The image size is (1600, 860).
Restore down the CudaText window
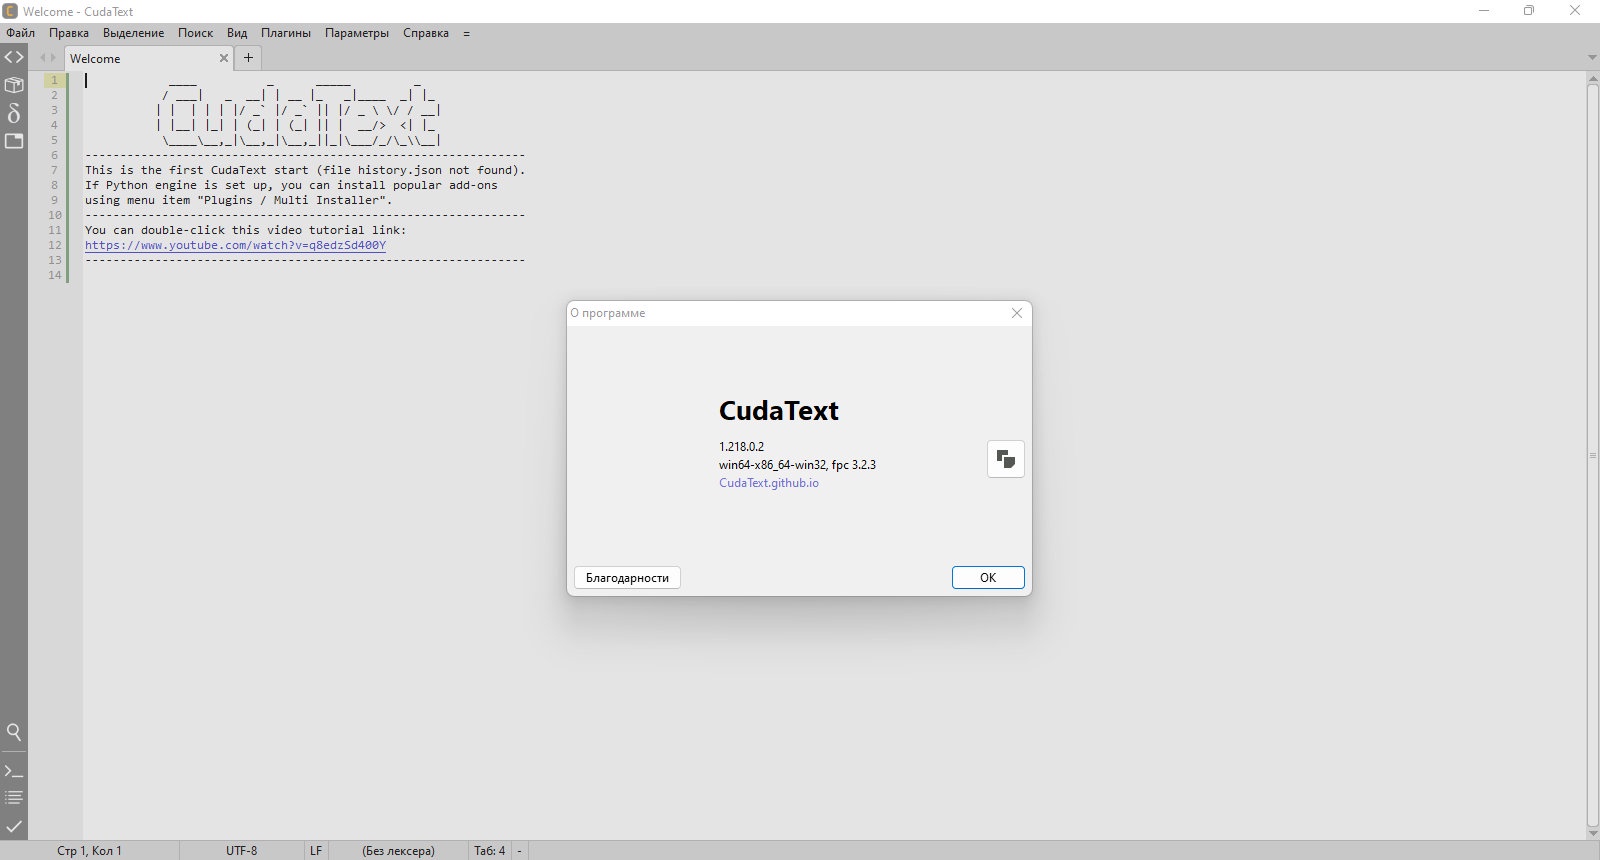click(1529, 11)
